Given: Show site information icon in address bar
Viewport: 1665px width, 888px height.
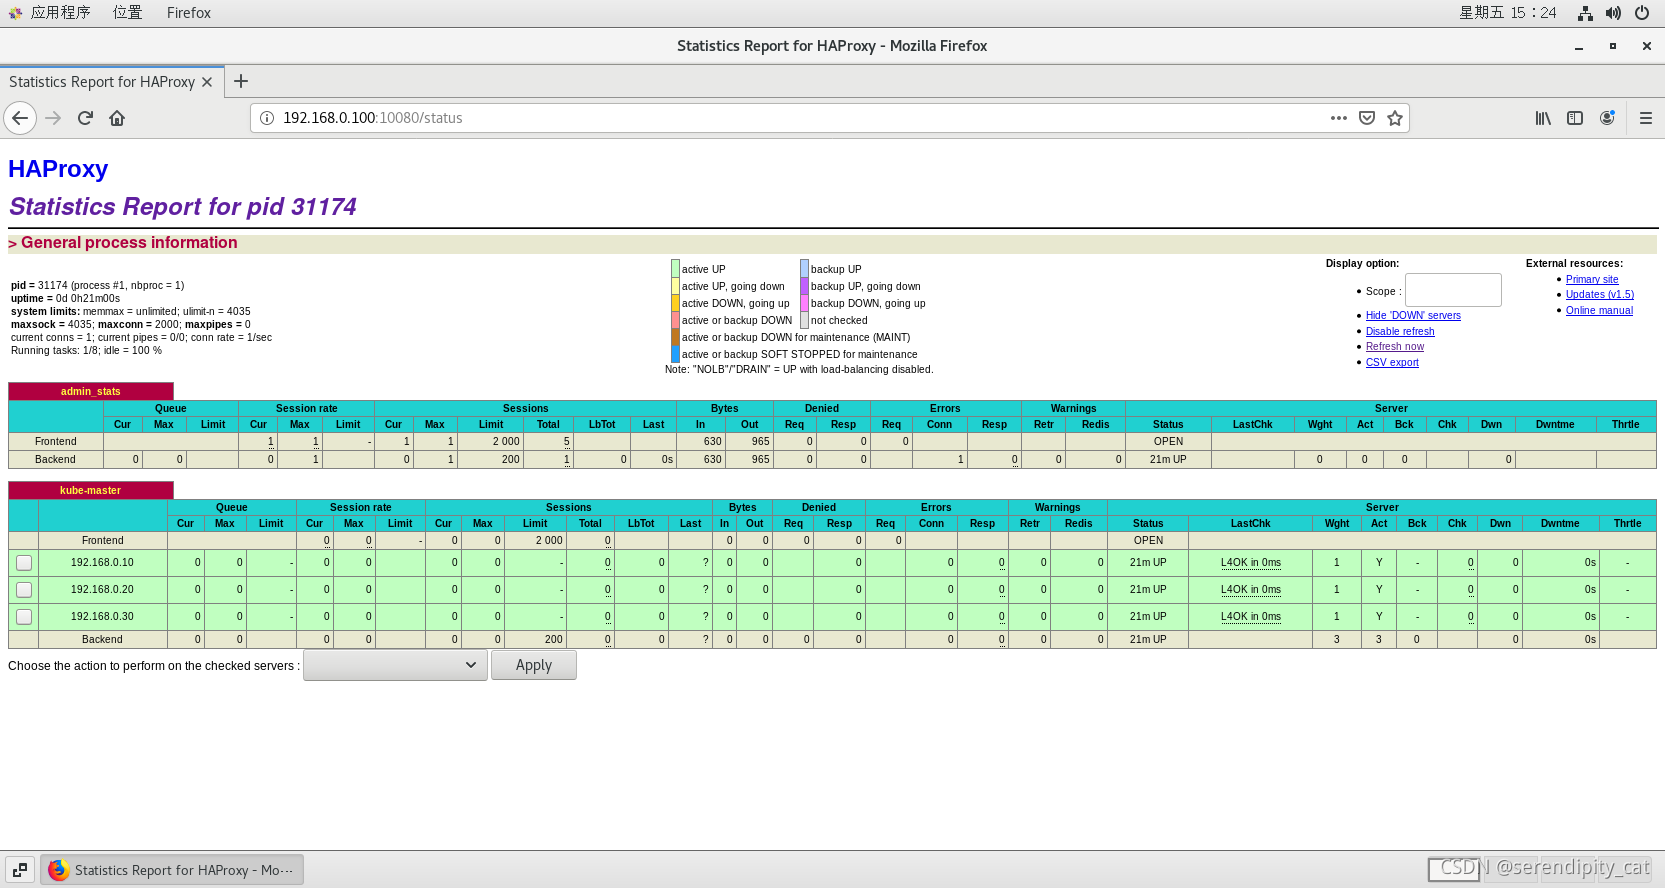Looking at the screenshot, I should pyautogui.click(x=267, y=118).
